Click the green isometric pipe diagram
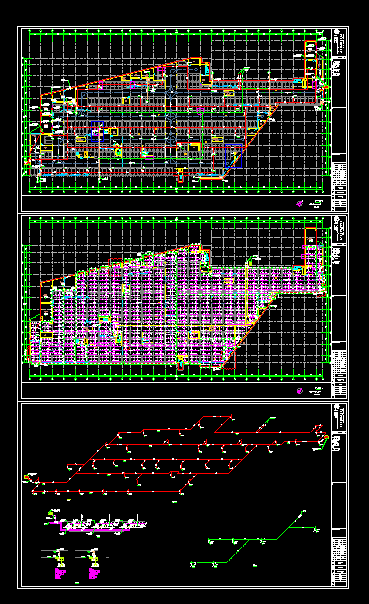 255,539
